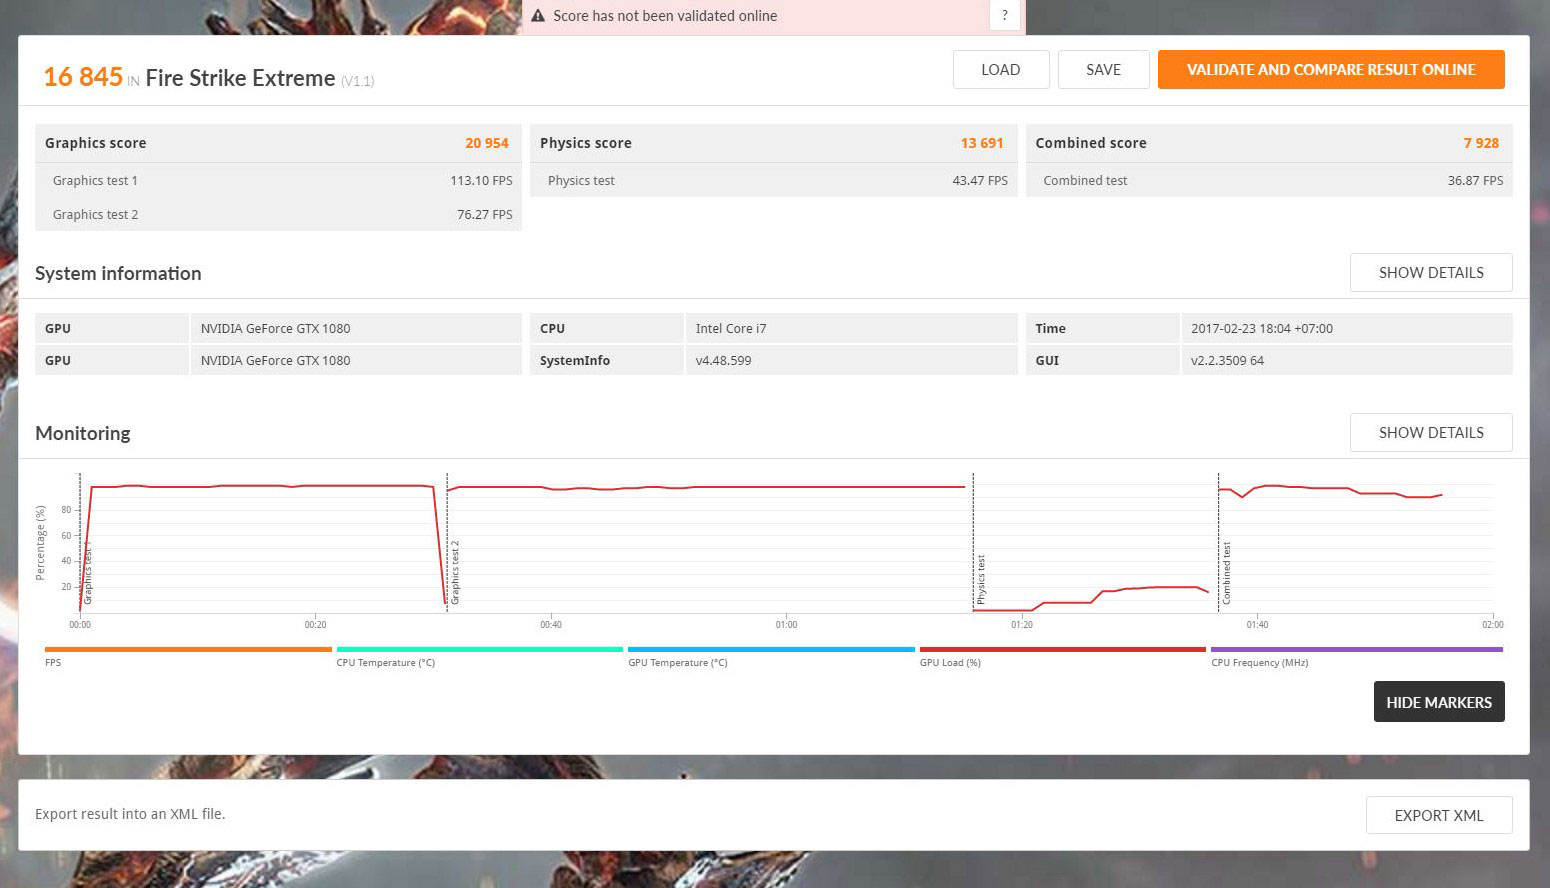This screenshot has width=1550, height=888.
Task: Select the Physics score header row
Action: pyautogui.click(x=772, y=143)
